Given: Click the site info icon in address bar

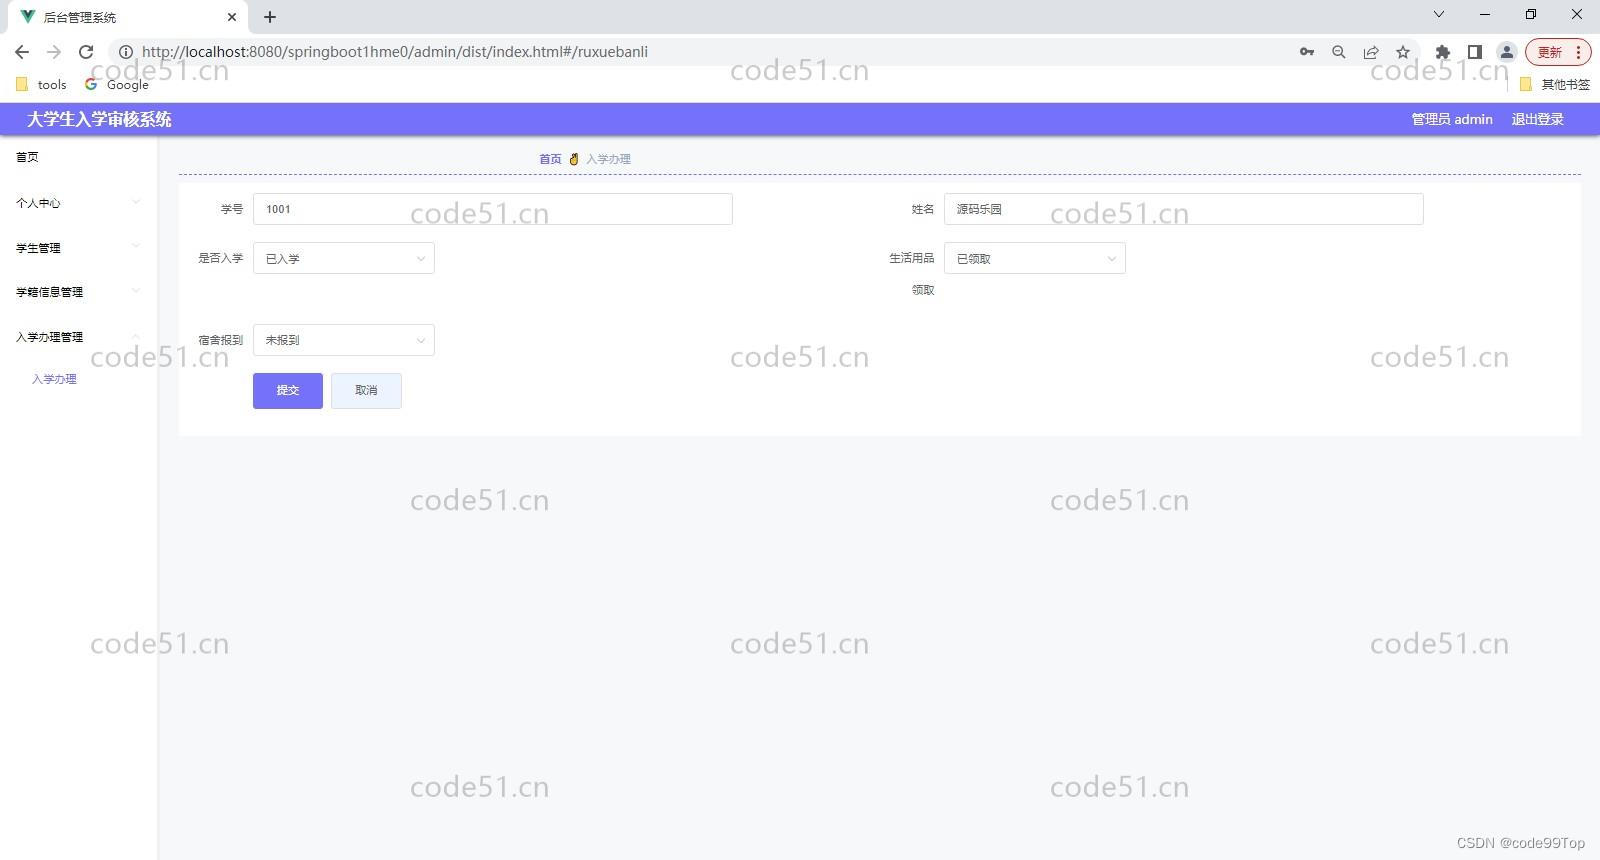Looking at the screenshot, I should pos(126,52).
